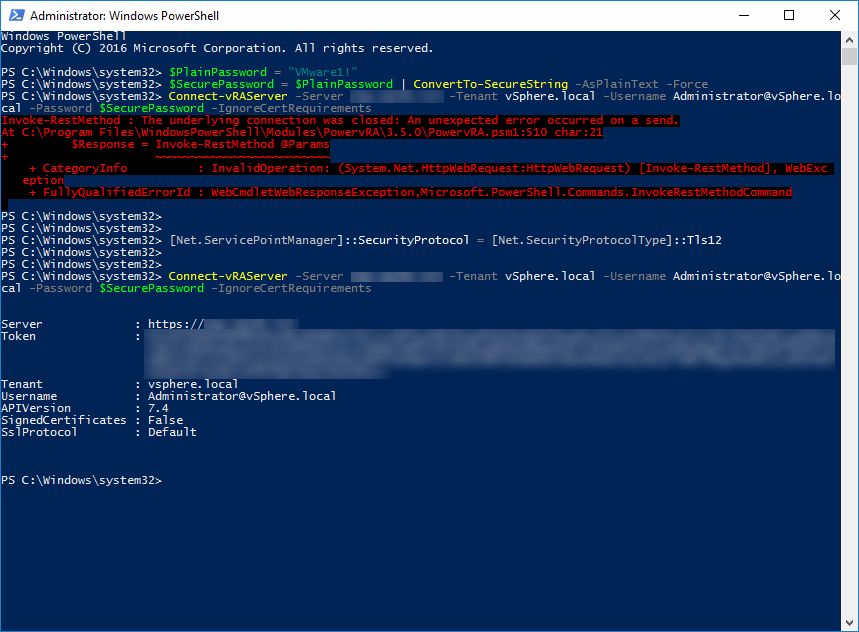The width and height of the screenshot is (859, 632).
Task: Maximize the PowerShell window
Action: 789,16
